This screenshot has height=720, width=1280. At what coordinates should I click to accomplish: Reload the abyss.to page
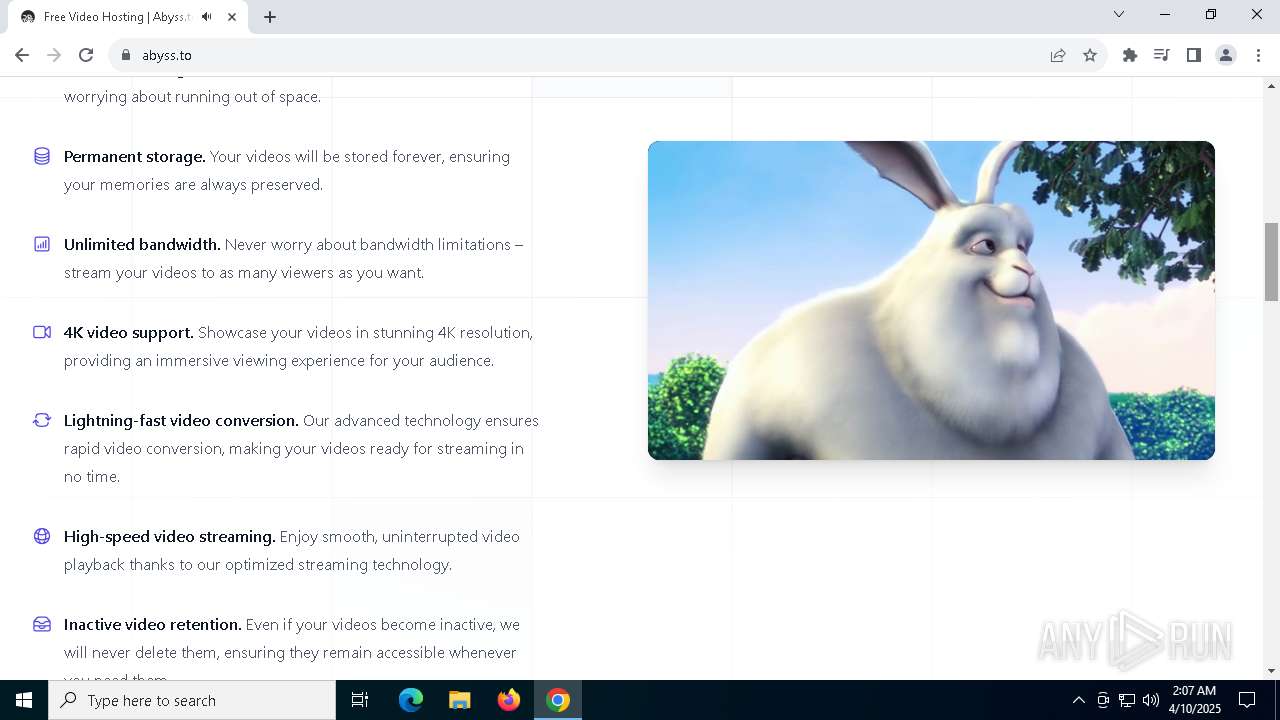click(86, 55)
